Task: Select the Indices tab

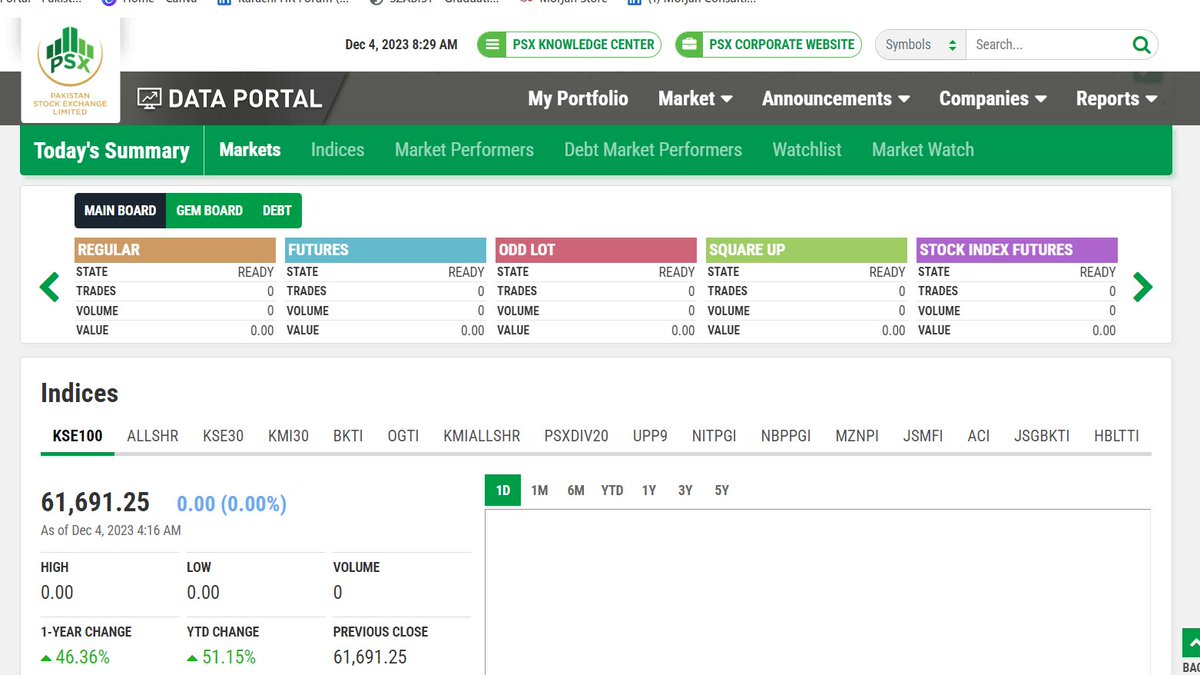Action: 337,149
